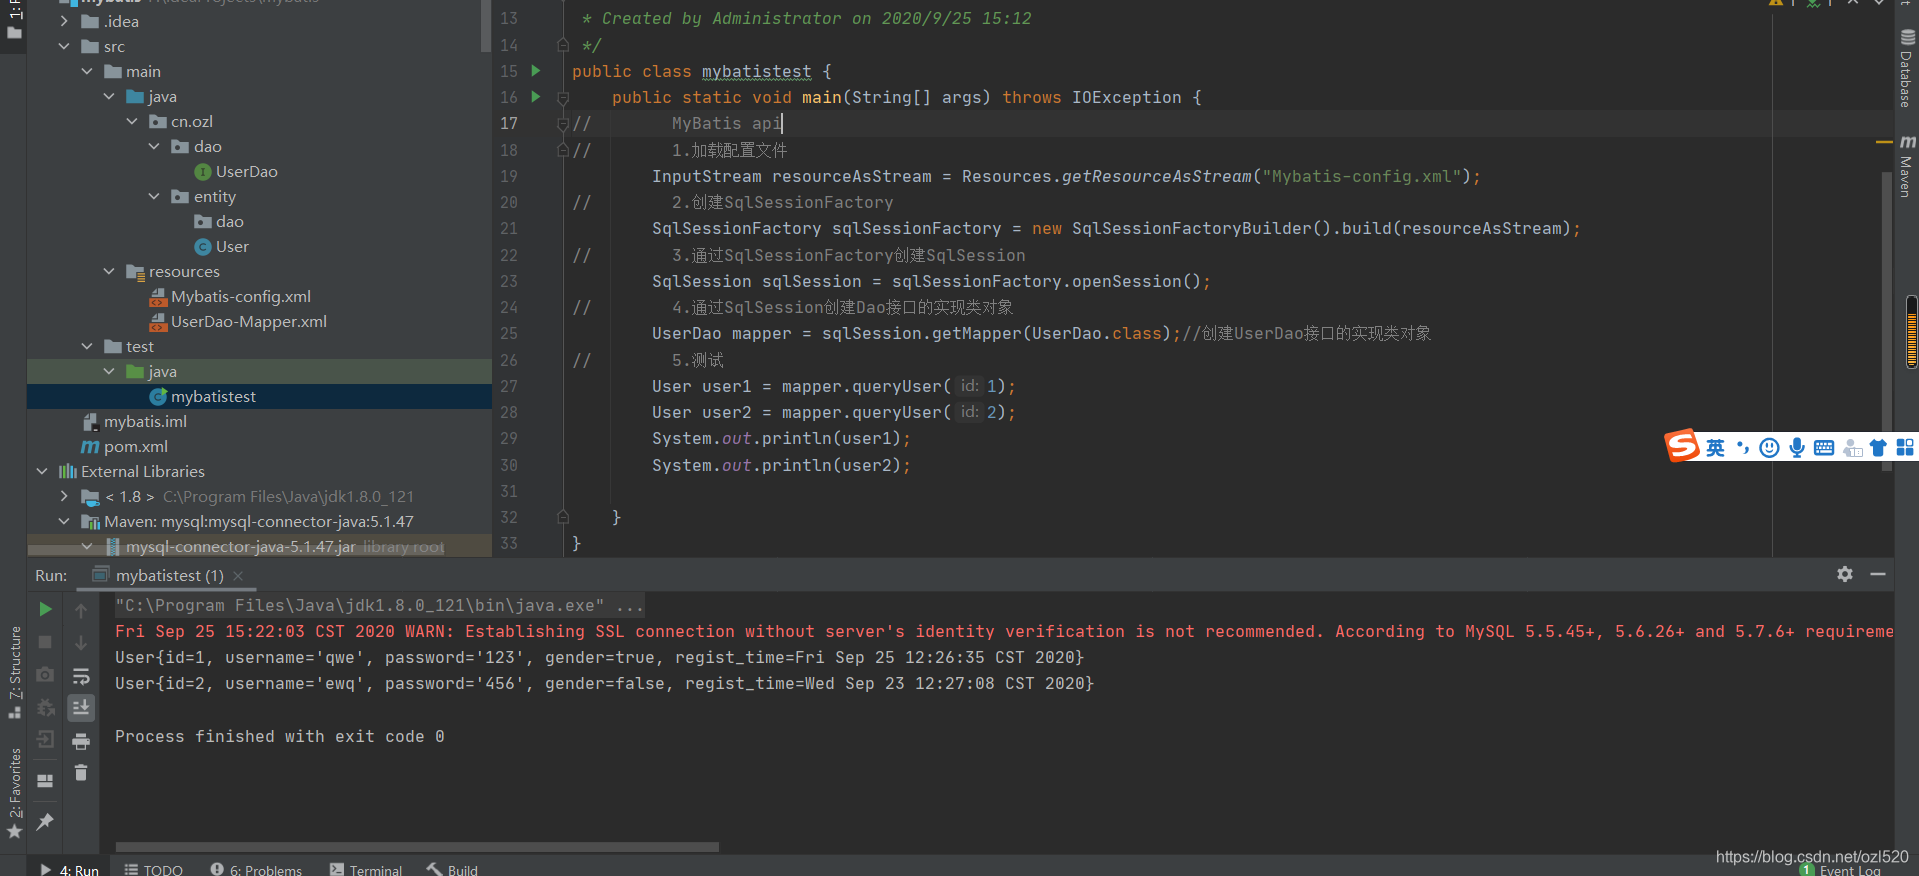Collapse Maven mysql-connector-java:5.1.47 library node
Image resolution: width=1919 pixels, height=876 pixels.
click(x=64, y=521)
